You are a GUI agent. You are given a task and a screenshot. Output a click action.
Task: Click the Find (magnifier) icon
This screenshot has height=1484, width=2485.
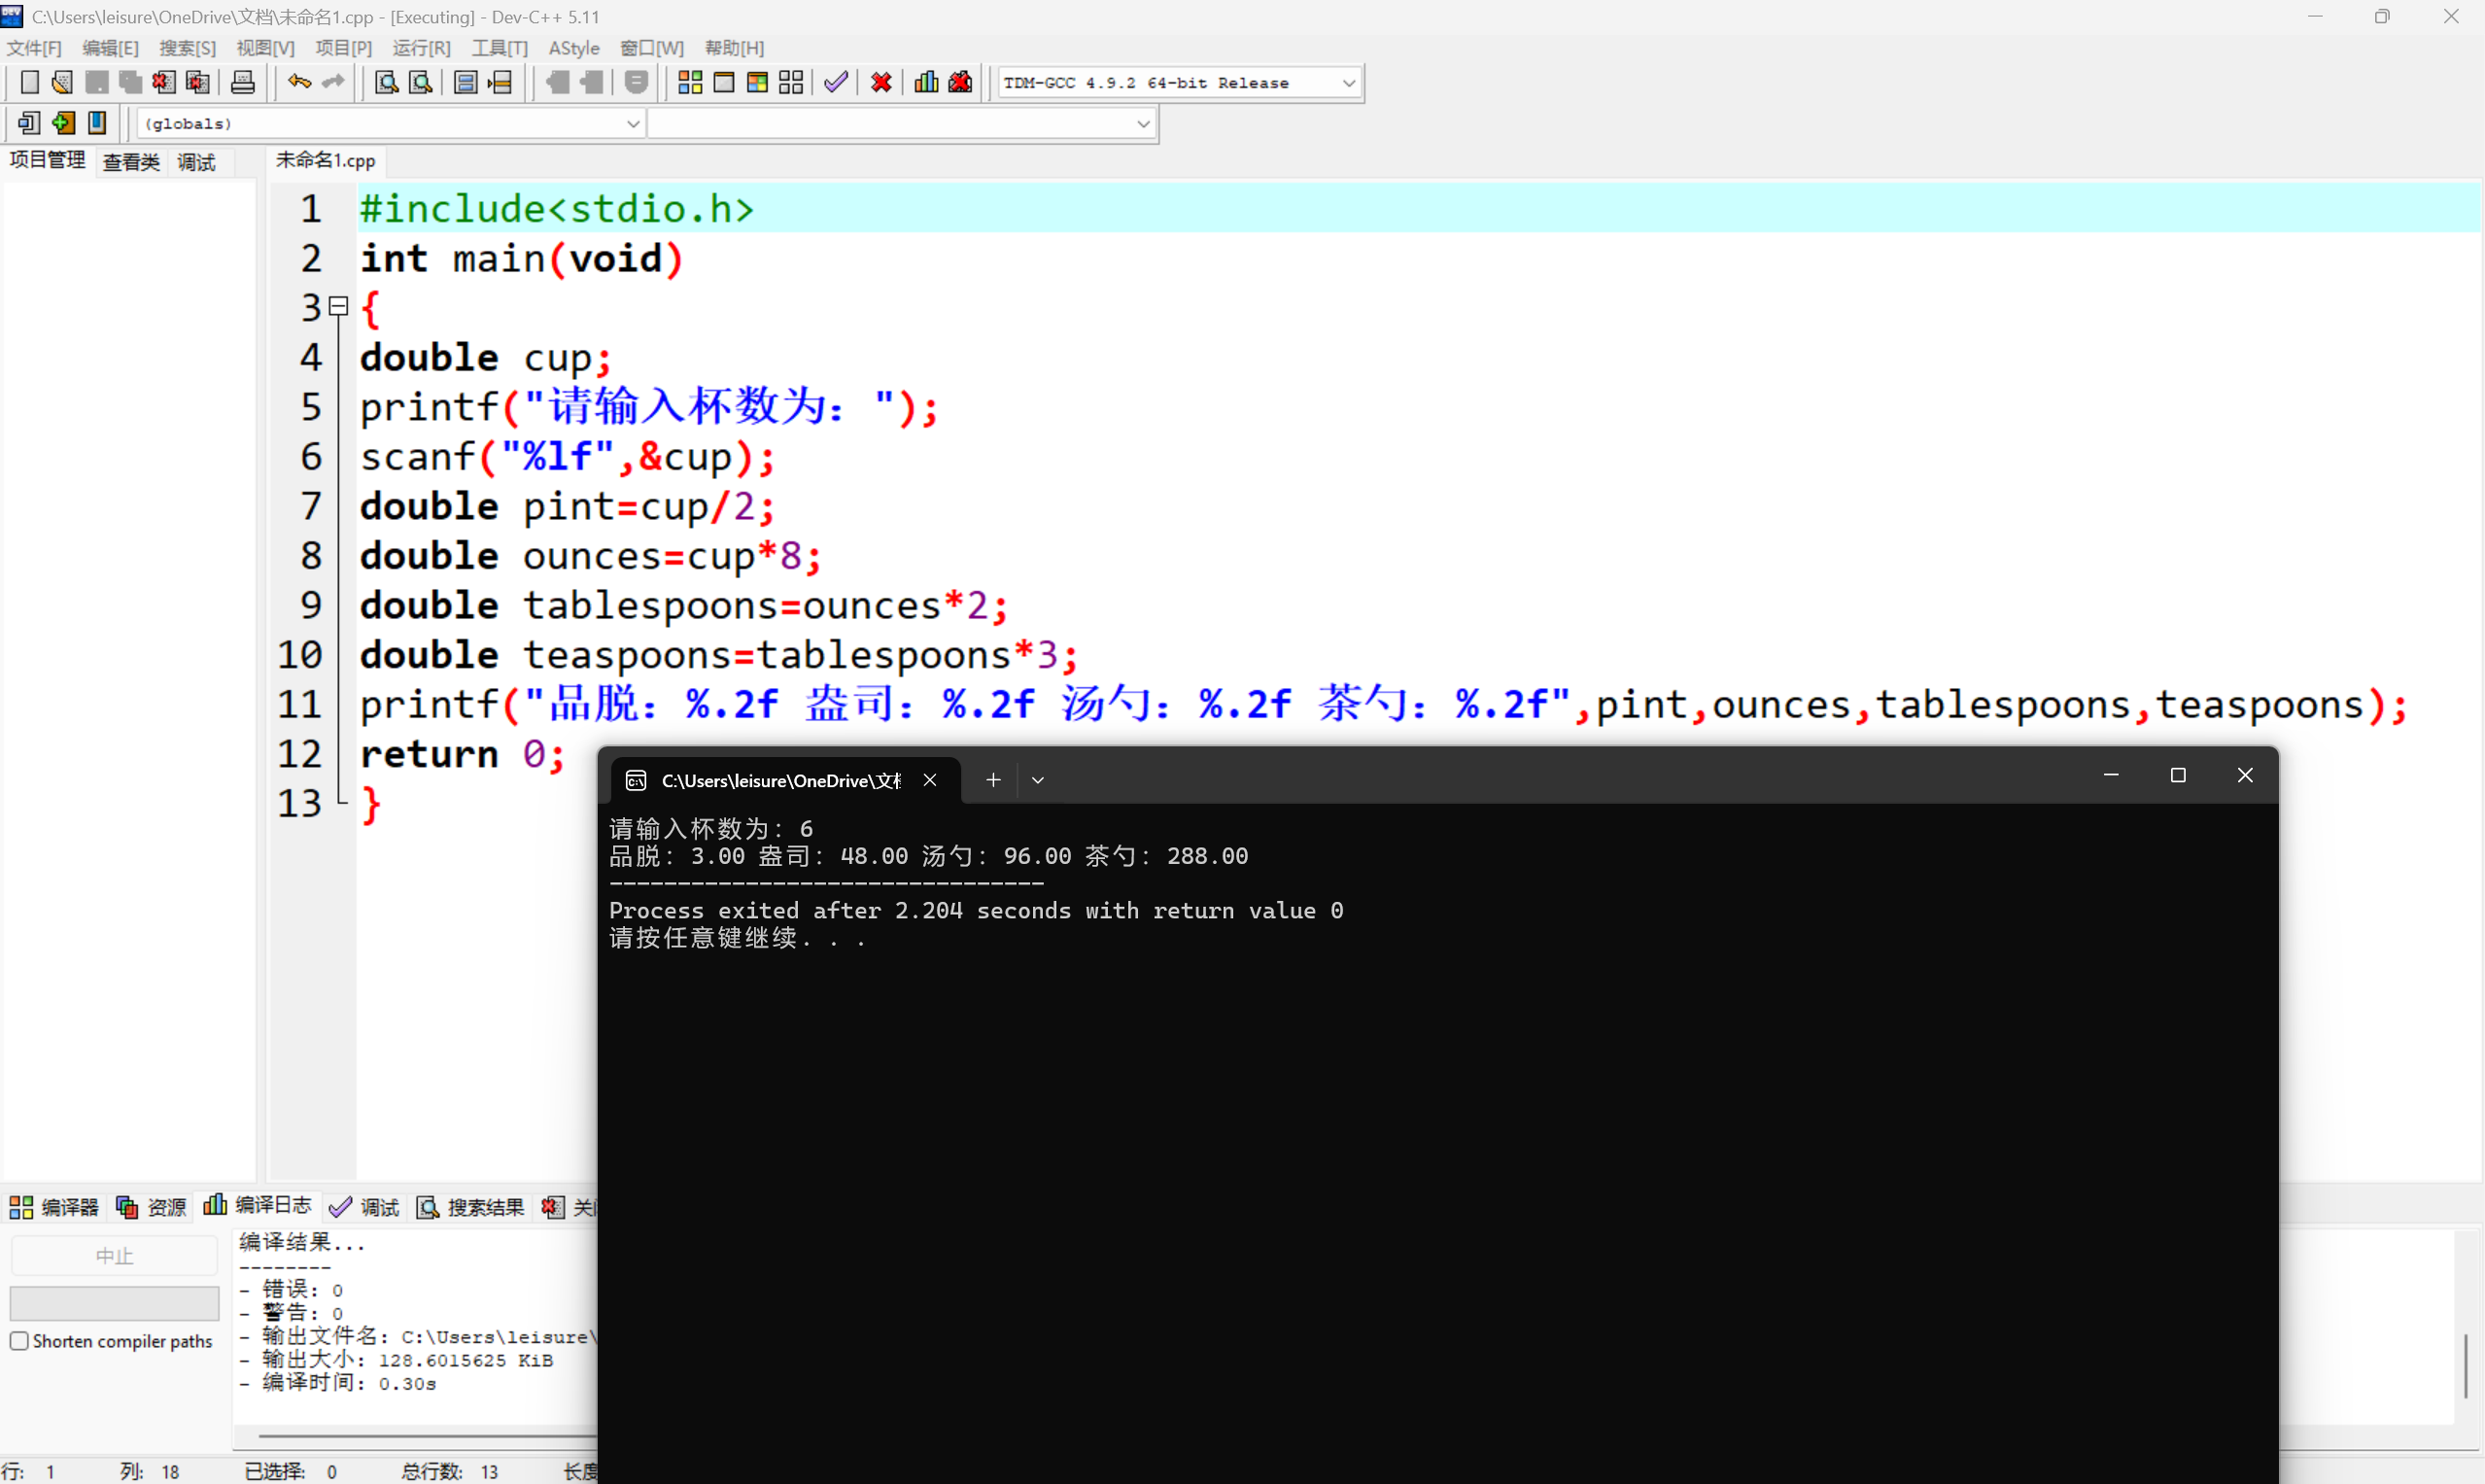384,82
